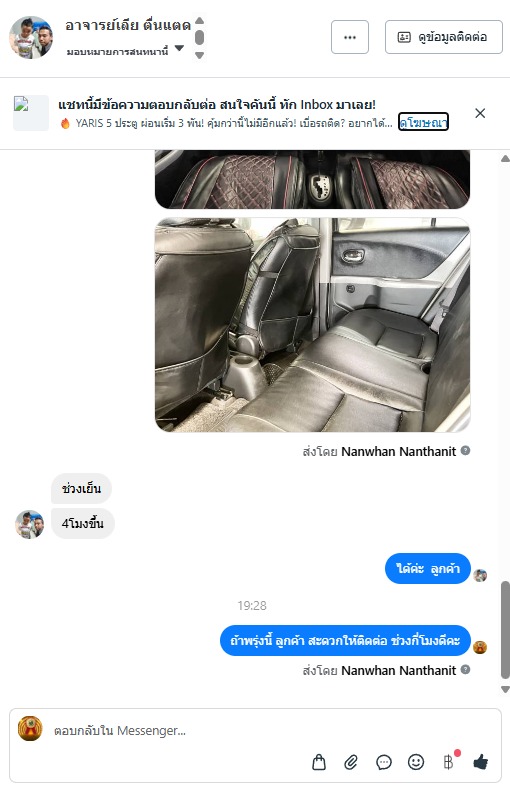This screenshot has width=510, height=788.
Task: Click the info icon beside bottom Nanwhan Nanthanit
Action: coord(466,669)
